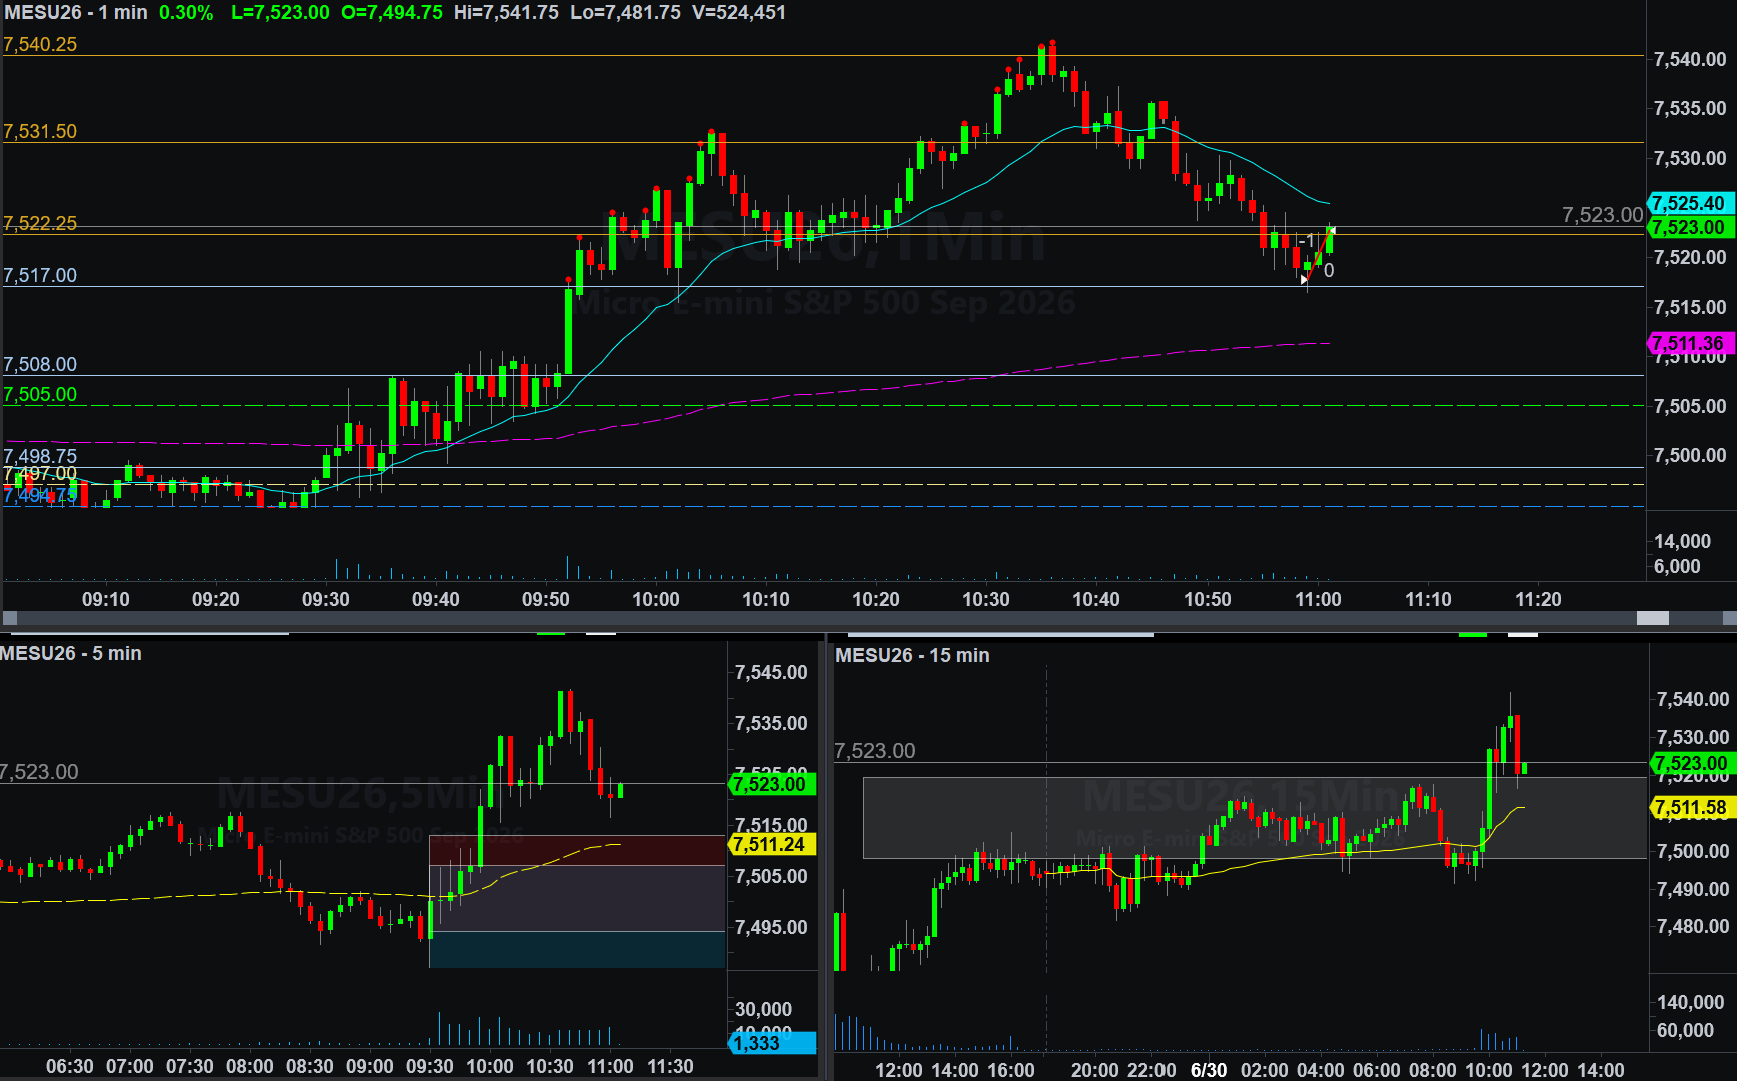Click the 0.30% change readout
This screenshot has height=1081, width=1737.
(x=186, y=13)
